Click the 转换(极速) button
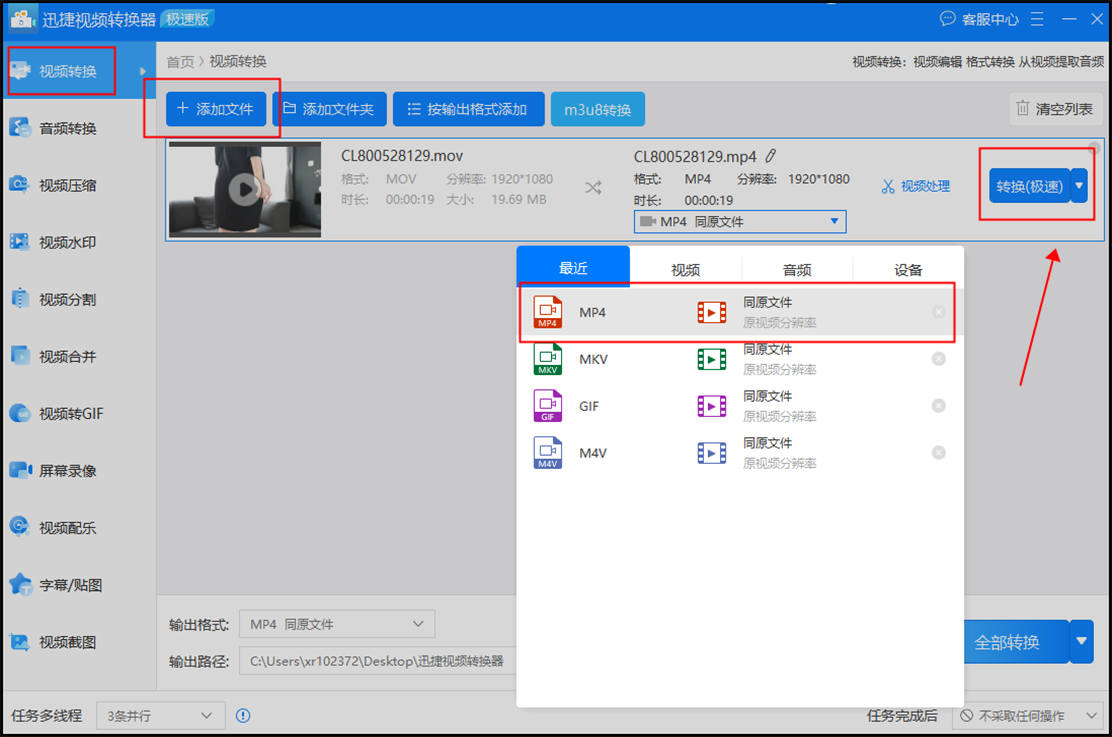The width and height of the screenshot is (1112, 737). [1029, 187]
